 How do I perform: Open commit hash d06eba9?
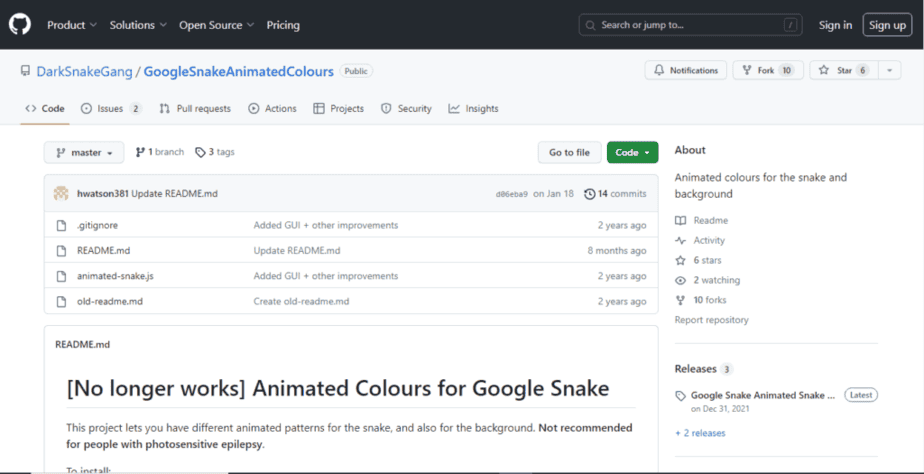[x=512, y=194]
